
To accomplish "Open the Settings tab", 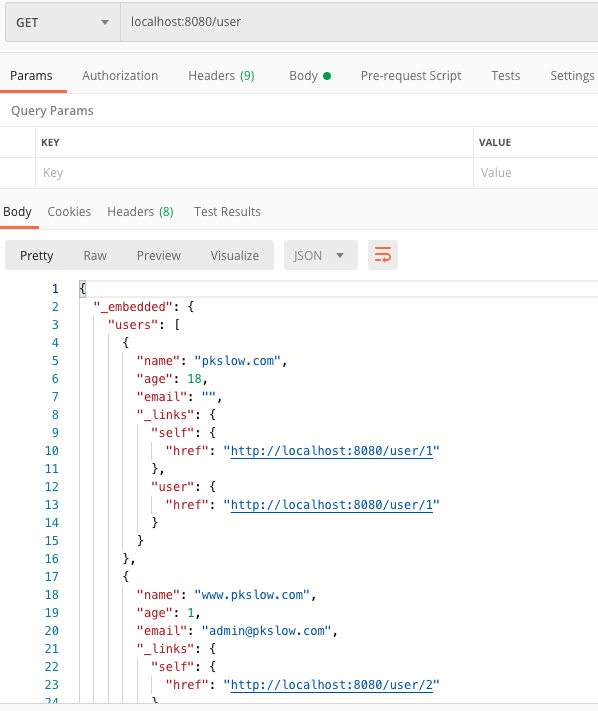I will coord(572,76).
